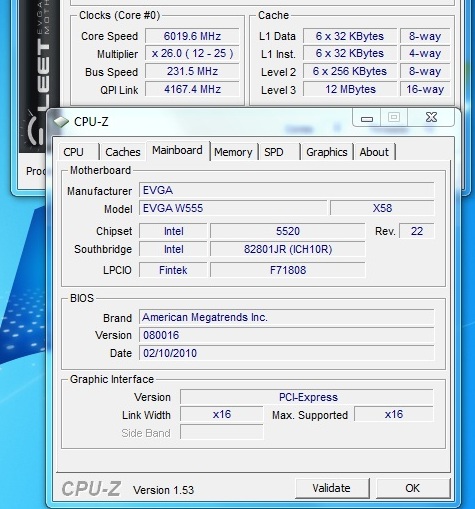
Task: Click the Validate button
Action: [x=332, y=488]
